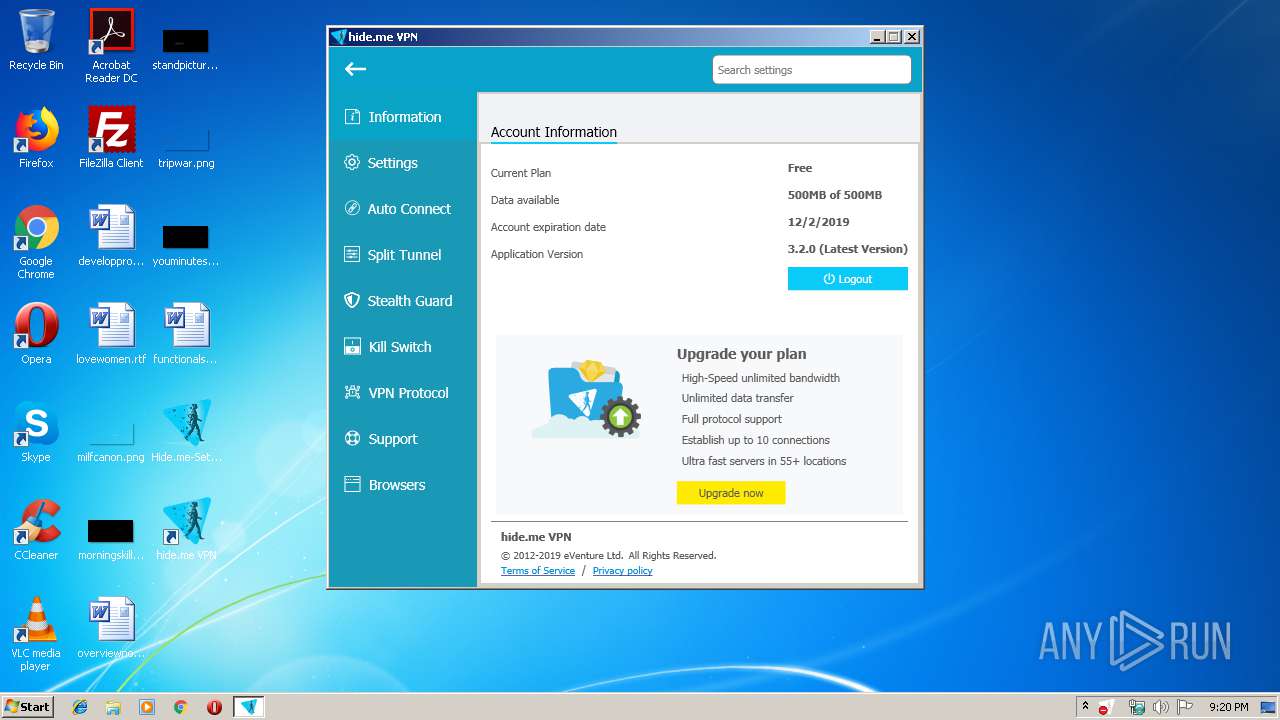Click the hide.me VPN title bar logo

tap(339, 37)
